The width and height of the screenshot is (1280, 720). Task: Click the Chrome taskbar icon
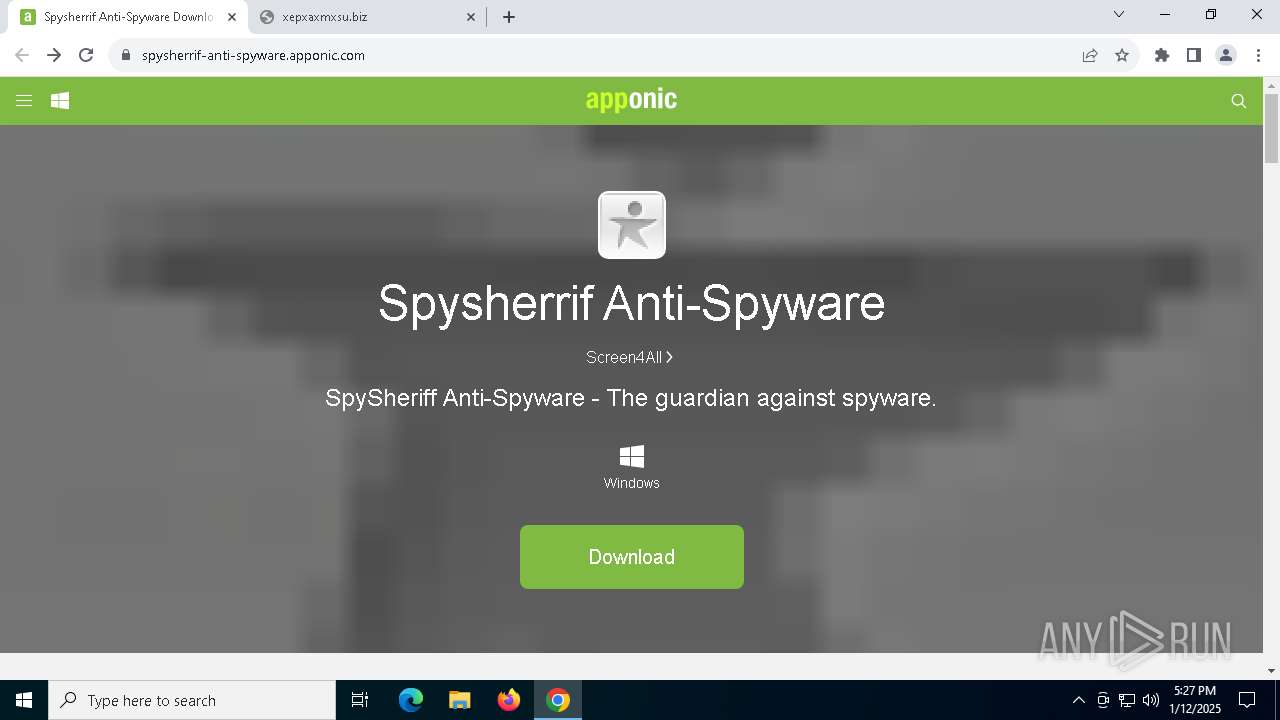click(558, 700)
